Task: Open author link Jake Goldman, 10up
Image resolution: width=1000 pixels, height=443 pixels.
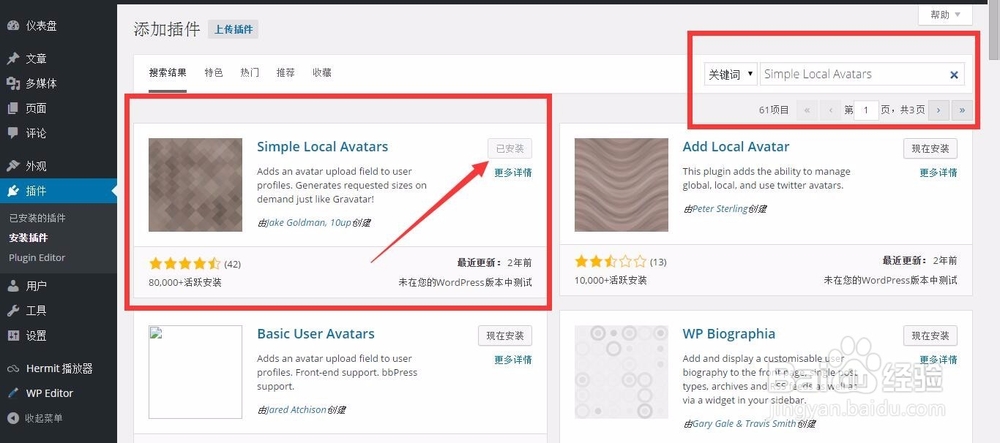Action: click(309, 222)
